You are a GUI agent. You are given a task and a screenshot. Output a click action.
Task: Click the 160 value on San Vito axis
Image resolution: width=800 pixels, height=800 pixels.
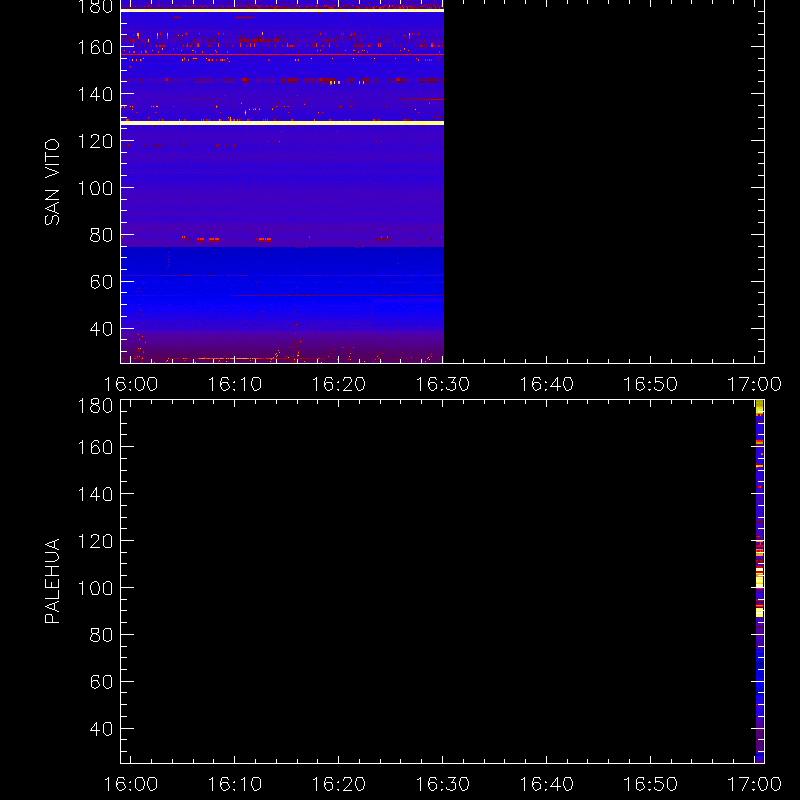click(95, 47)
